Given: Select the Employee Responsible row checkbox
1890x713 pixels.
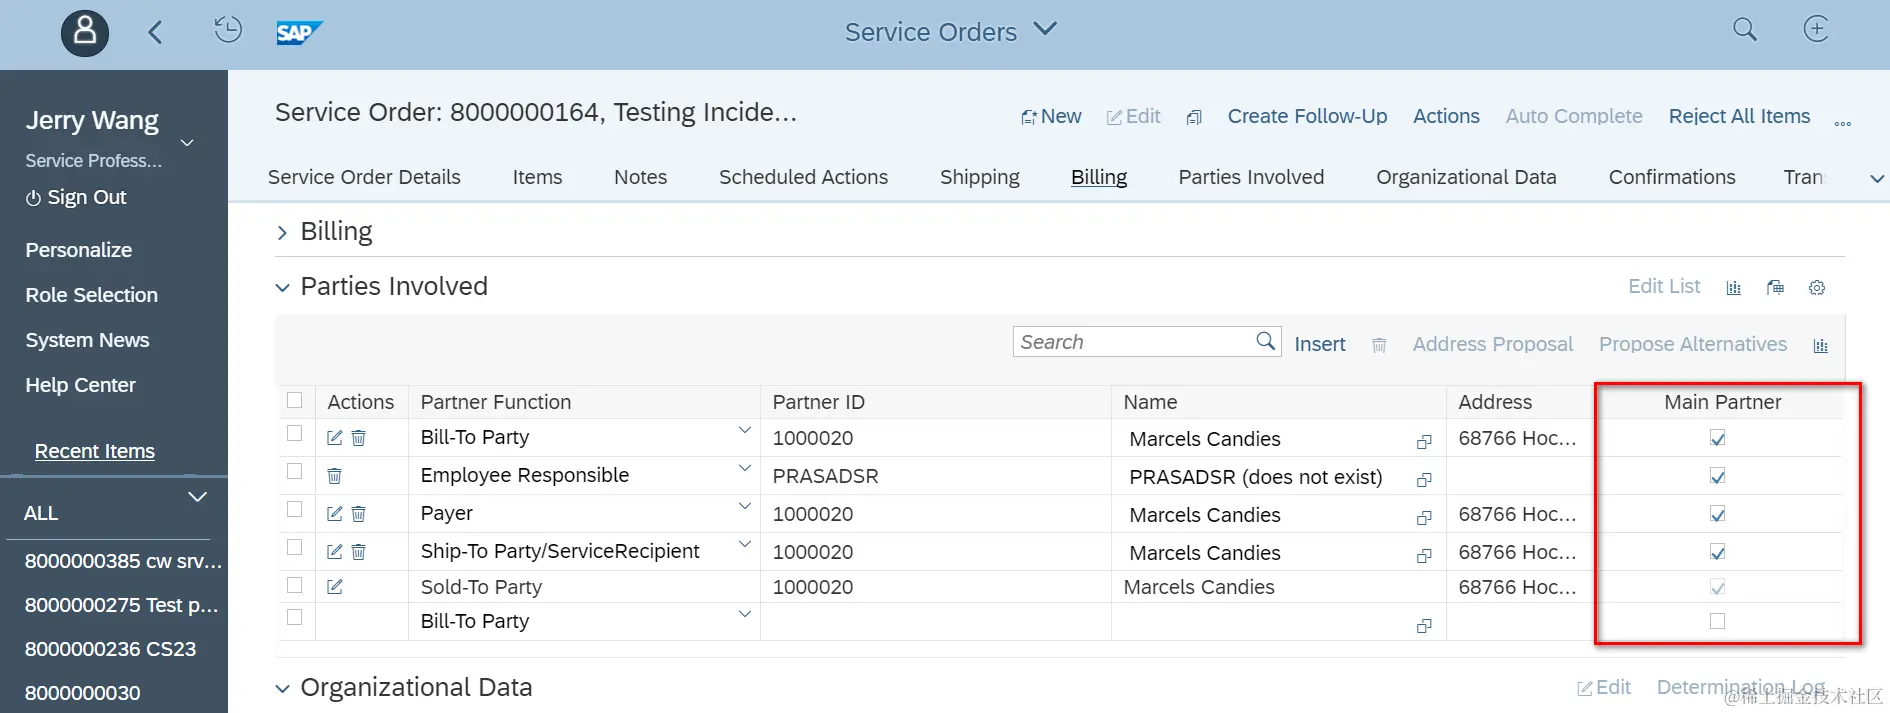Looking at the screenshot, I should [x=294, y=471].
